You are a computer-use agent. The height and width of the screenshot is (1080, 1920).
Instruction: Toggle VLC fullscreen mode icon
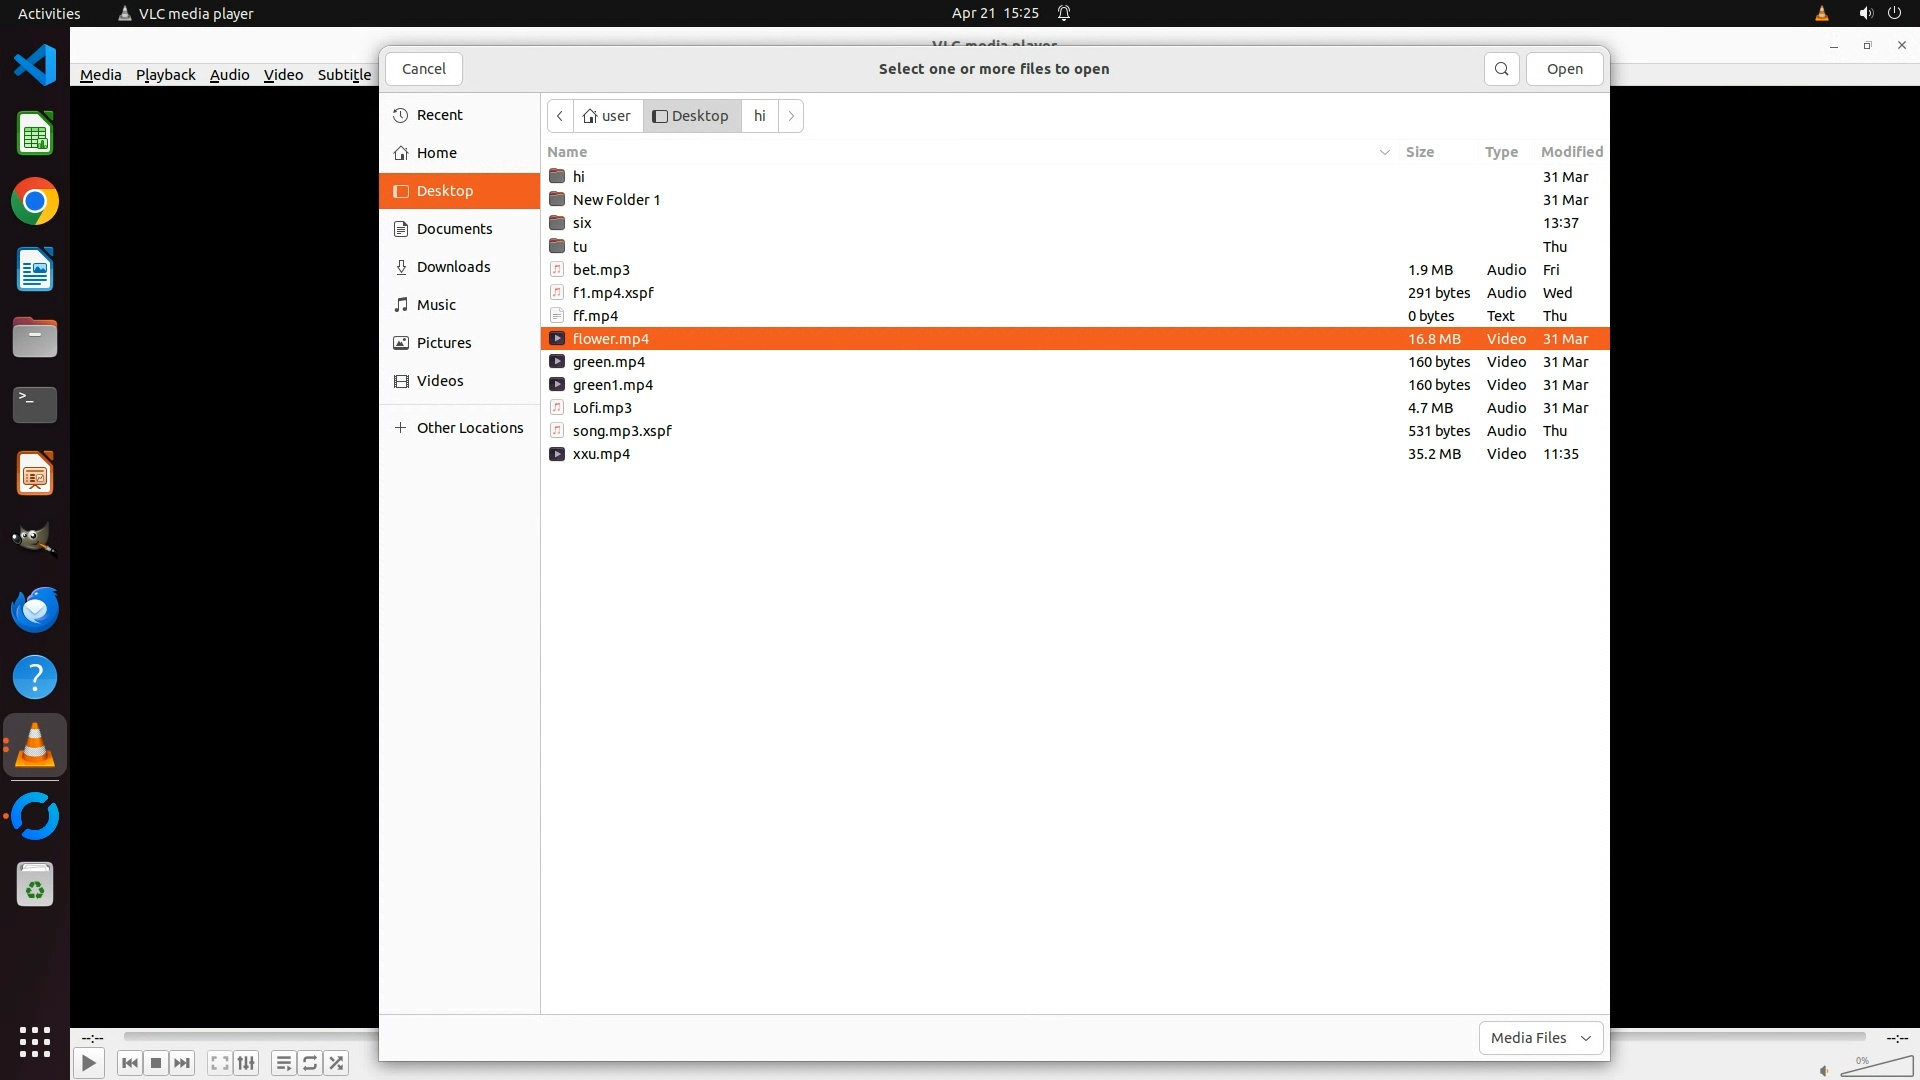pos(220,1063)
